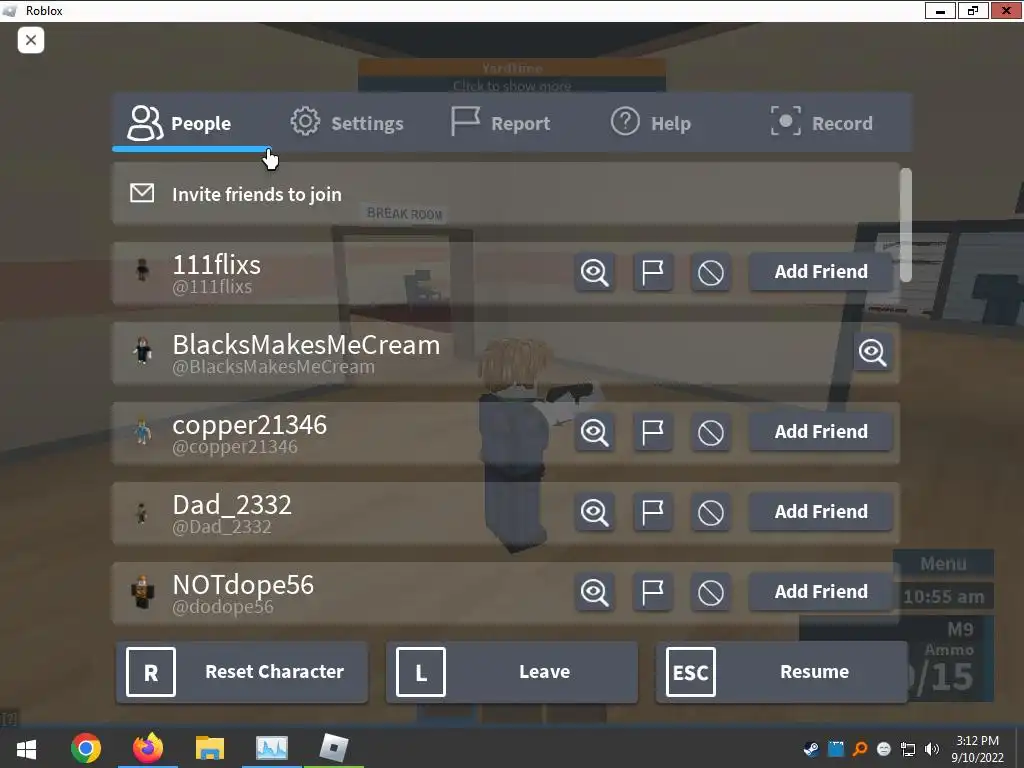
Task: Open network tray icon
Action: pos(908,749)
